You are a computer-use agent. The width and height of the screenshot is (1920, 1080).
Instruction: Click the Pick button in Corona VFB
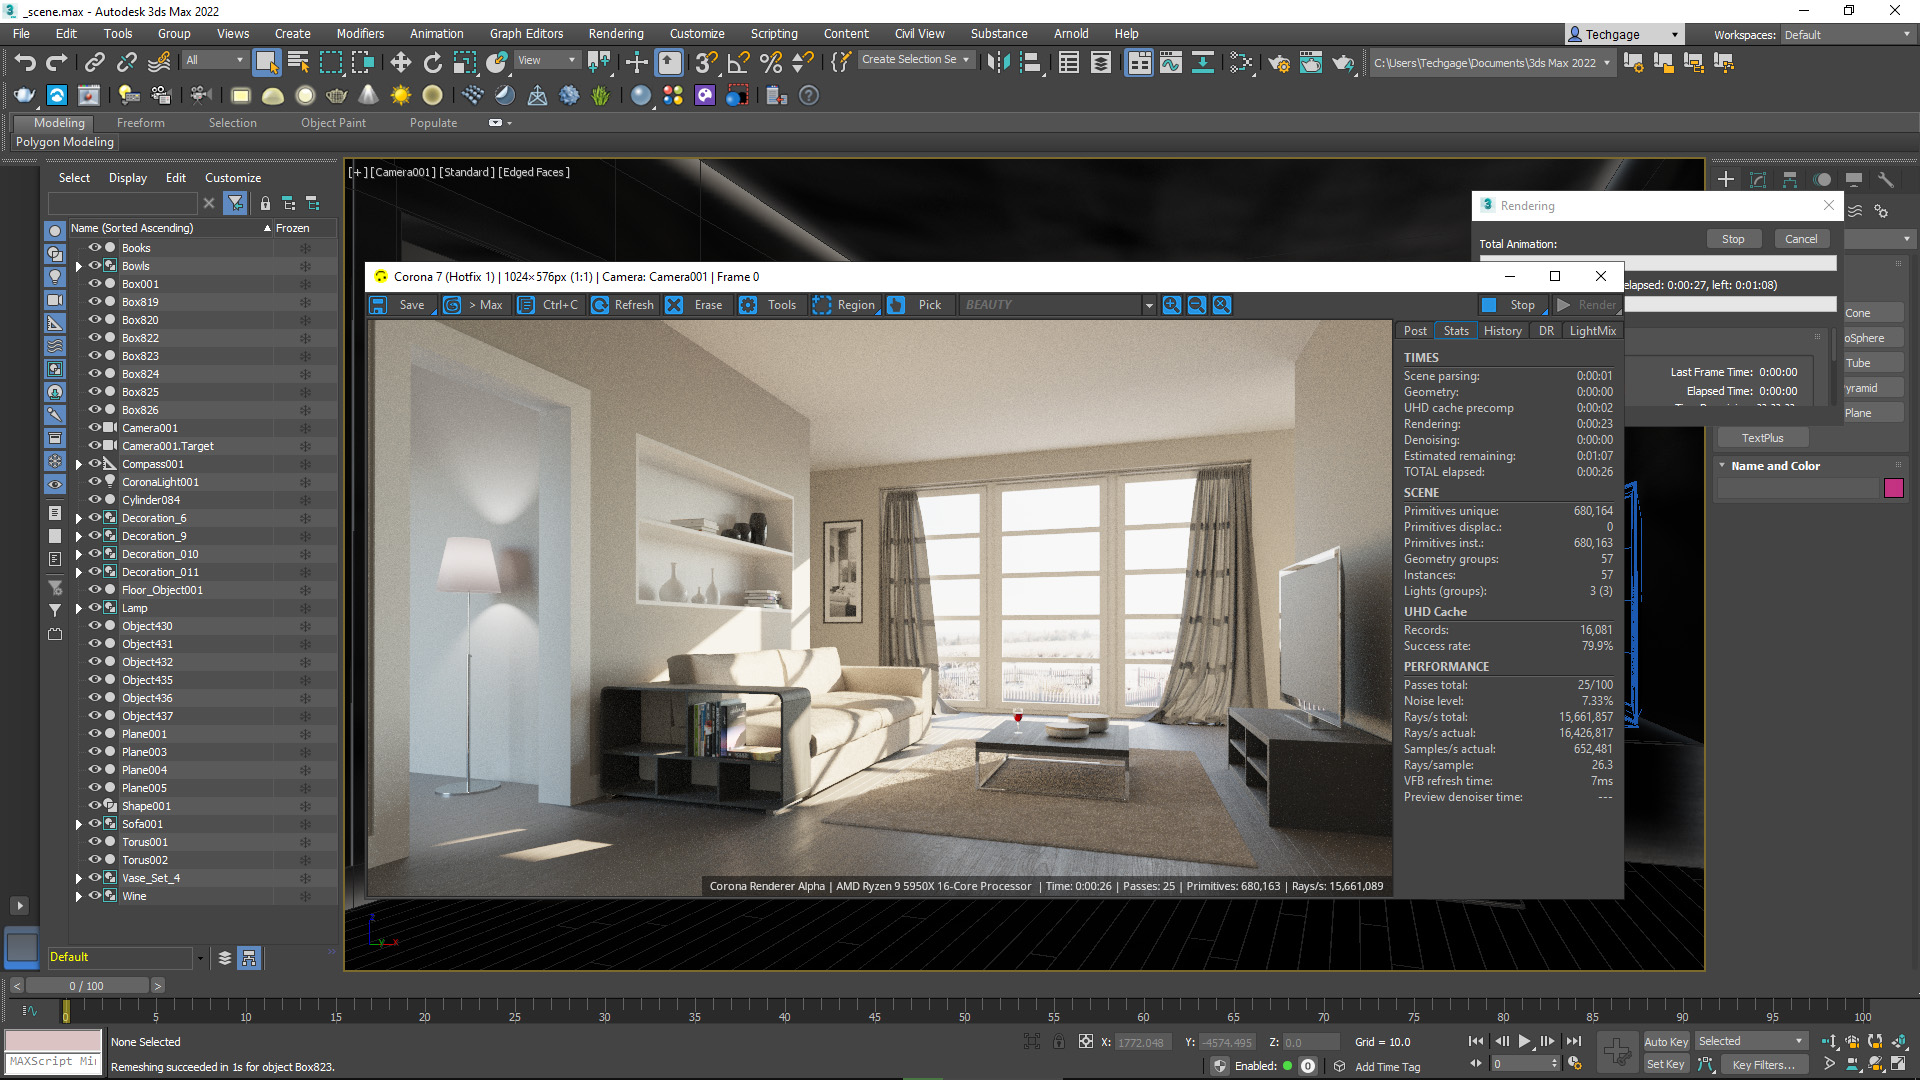point(917,305)
